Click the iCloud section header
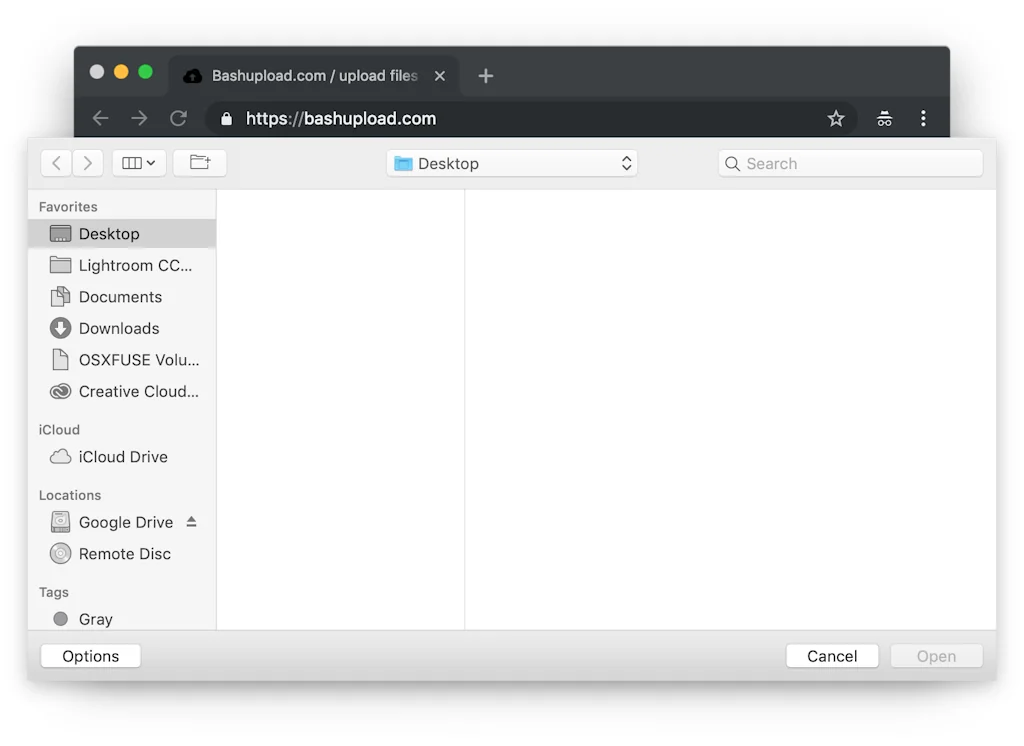 coord(59,429)
